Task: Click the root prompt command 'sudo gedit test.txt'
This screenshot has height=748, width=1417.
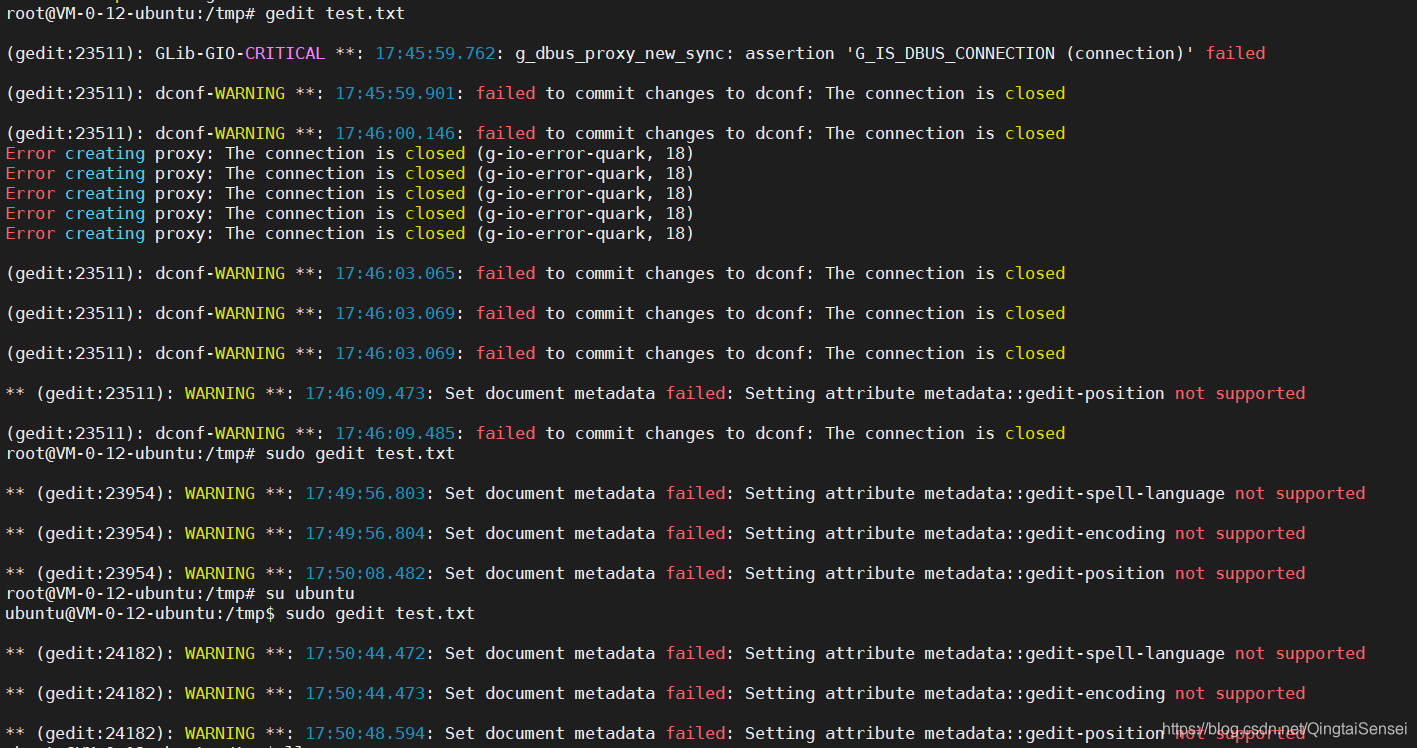Action: click(x=360, y=453)
